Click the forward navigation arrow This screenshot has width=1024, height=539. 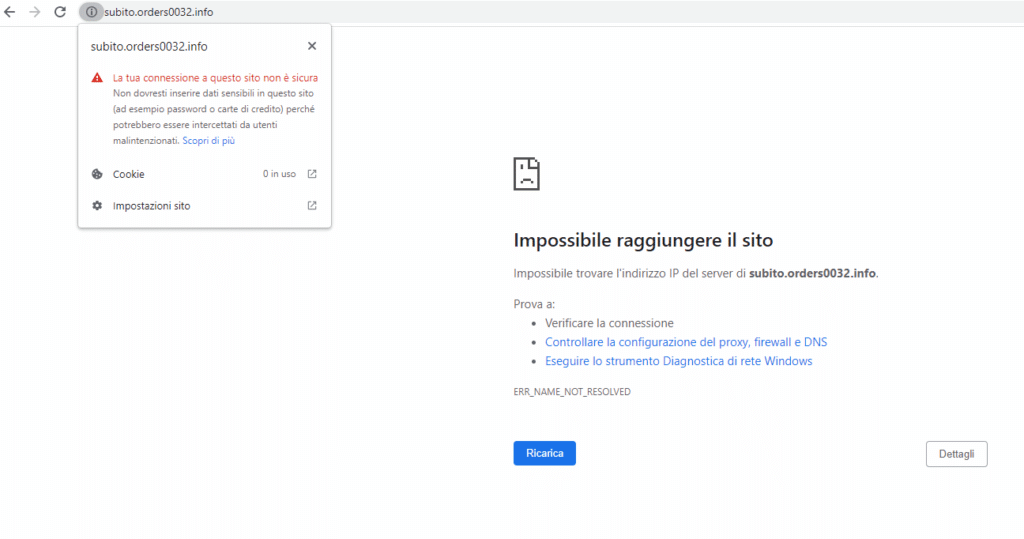tap(35, 12)
